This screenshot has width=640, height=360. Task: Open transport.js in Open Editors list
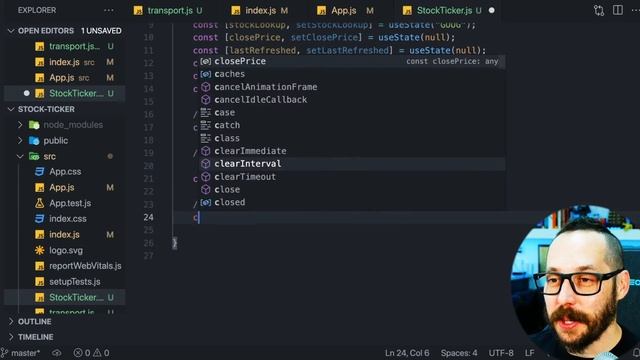(64, 46)
